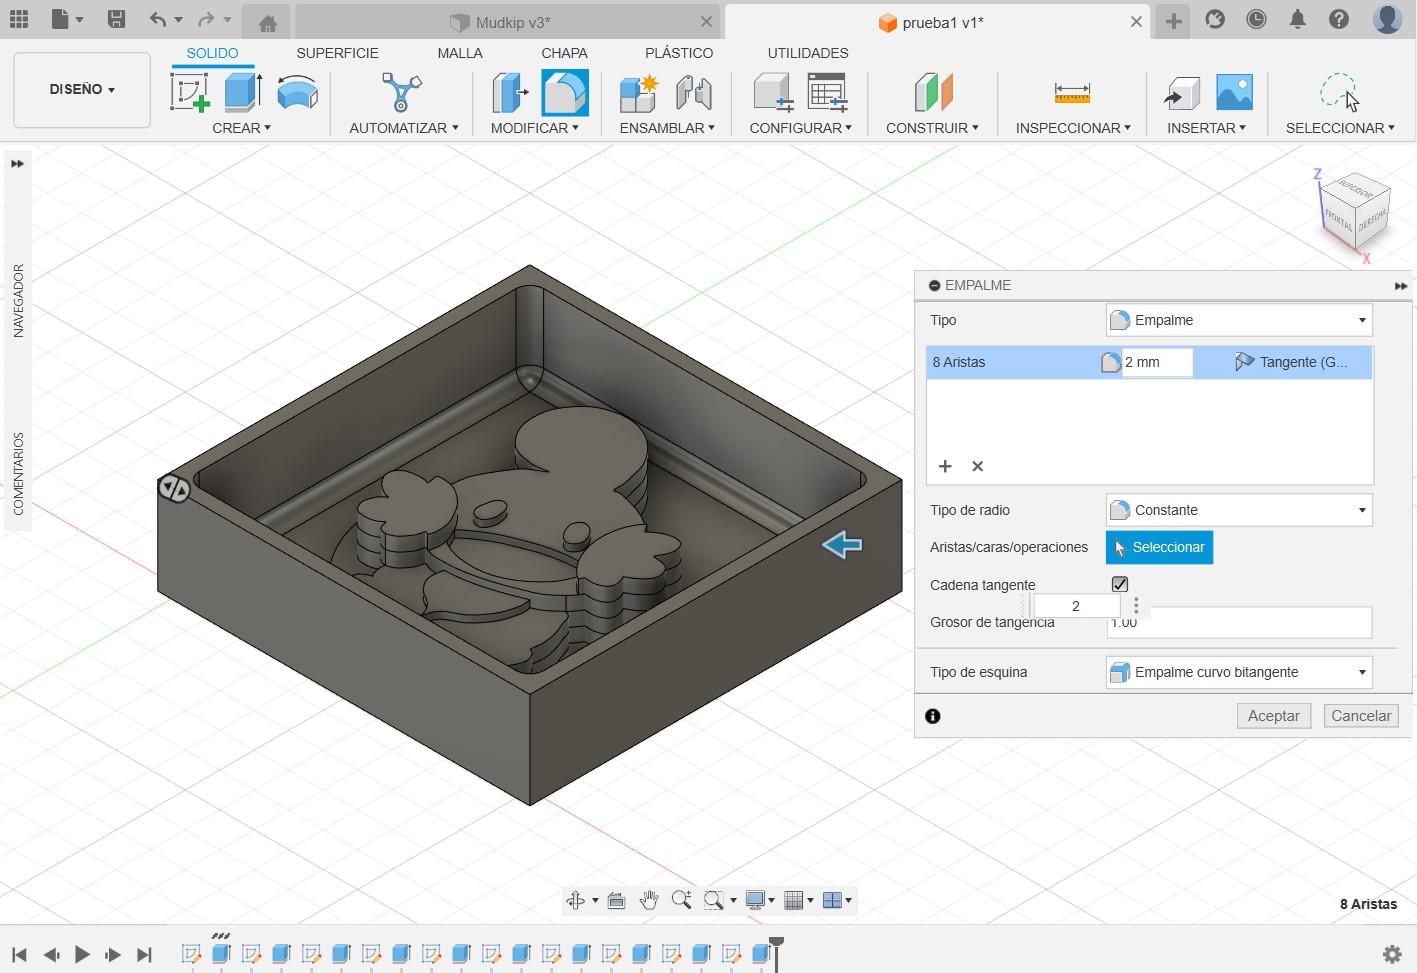1417x973 pixels.
Task: Jump to the timeline start
Action: pyautogui.click(x=19, y=955)
